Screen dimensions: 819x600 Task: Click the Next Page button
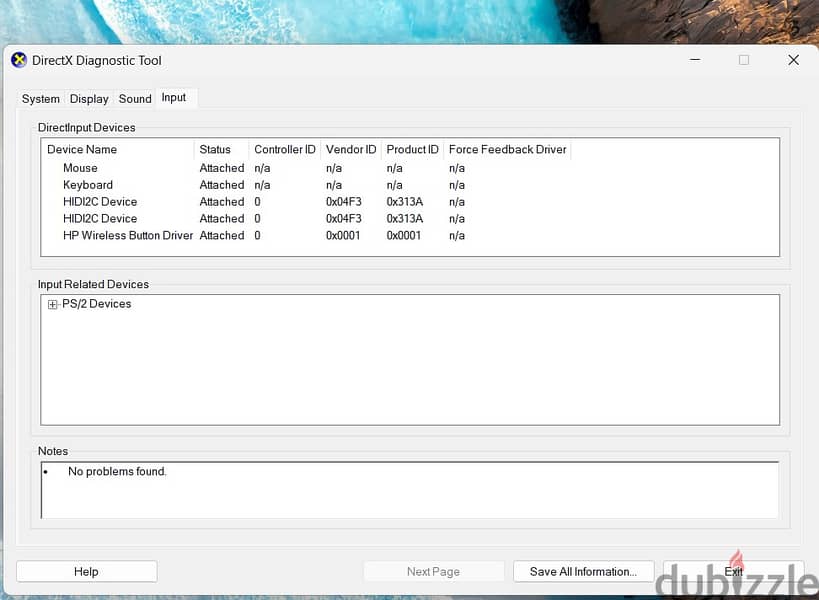434,571
